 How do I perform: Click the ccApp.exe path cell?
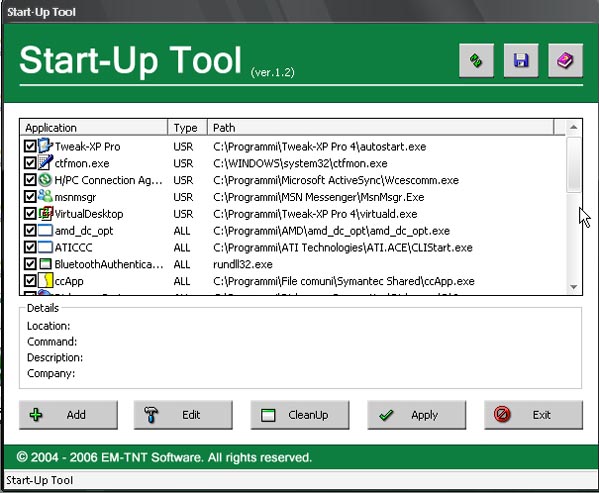click(x=344, y=281)
